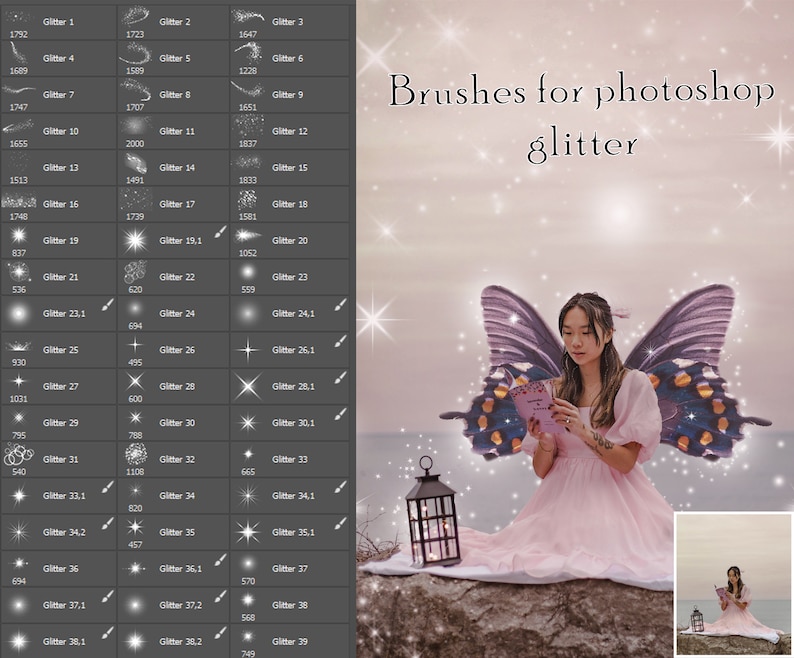Click the size value 2000
794x658 pixels.
click(135, 144)
